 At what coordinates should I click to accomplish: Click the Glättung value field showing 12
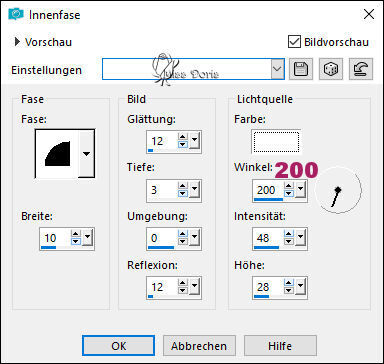pos(162,141)
